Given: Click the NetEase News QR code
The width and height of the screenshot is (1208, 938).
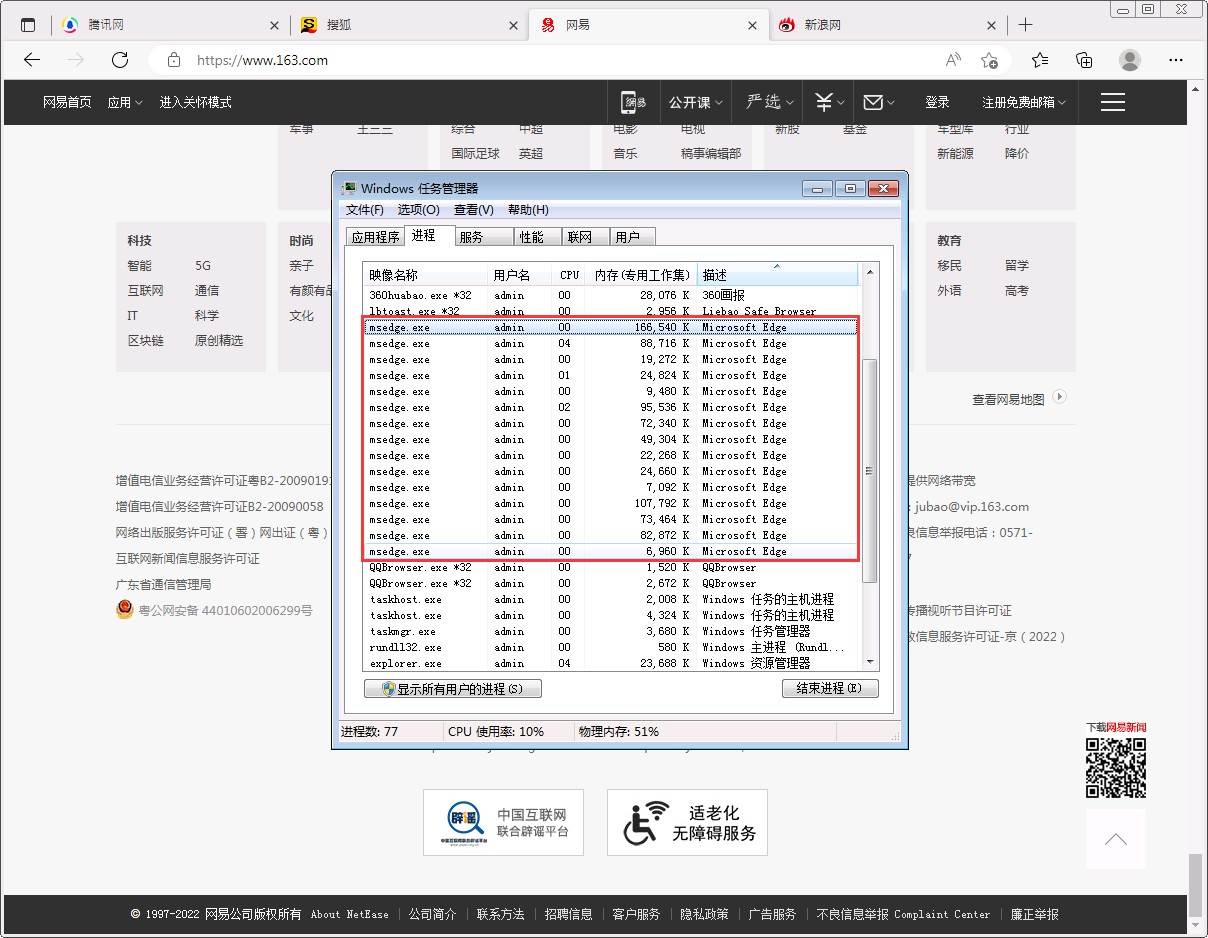Looking at the screenshot, I should pyautogui.click(x=1116, y=767).
